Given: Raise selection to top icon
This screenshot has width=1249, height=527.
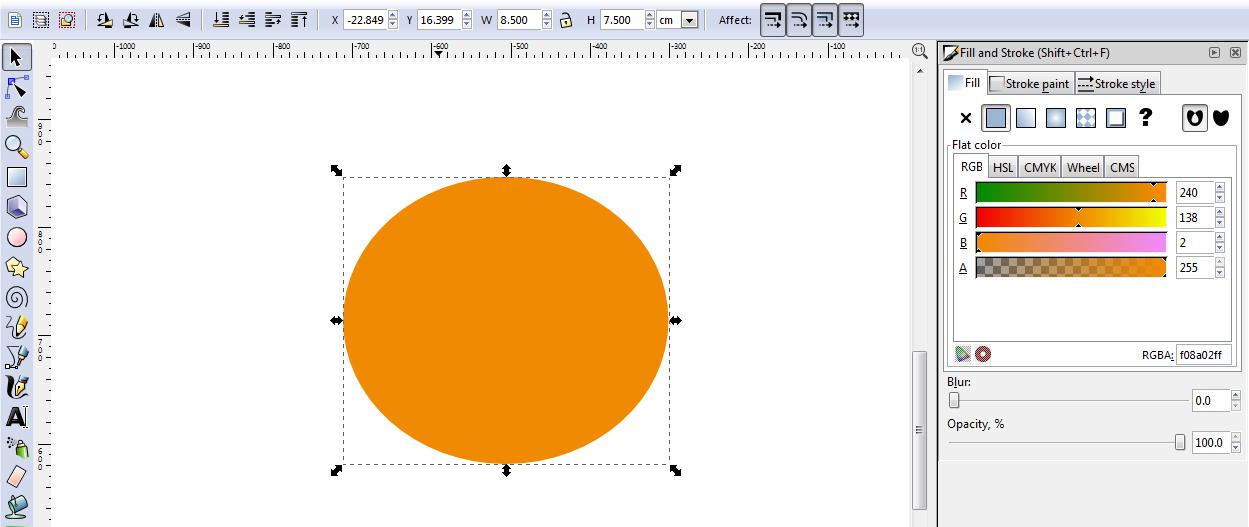Looking at the screenshot, I should (299, 20).
